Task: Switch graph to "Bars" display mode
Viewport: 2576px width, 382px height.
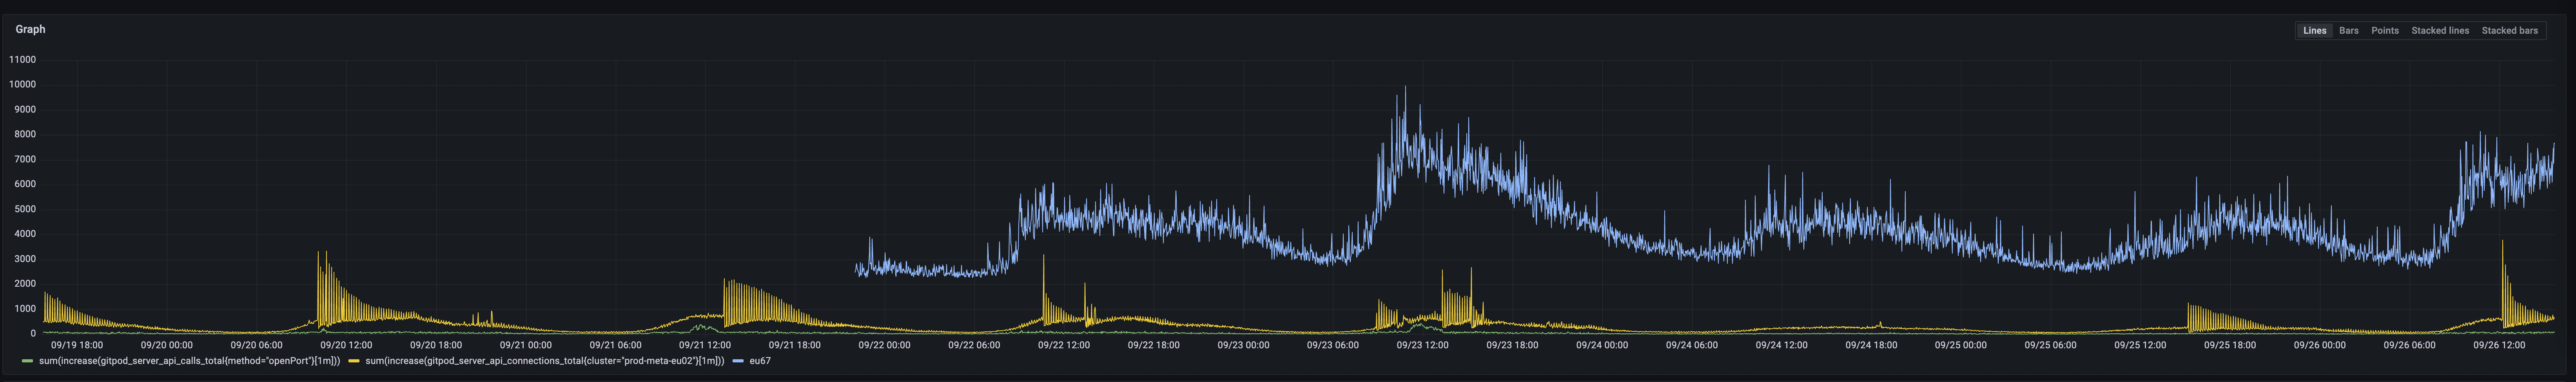Action: pyautogui.click(x=2349, y=30)
